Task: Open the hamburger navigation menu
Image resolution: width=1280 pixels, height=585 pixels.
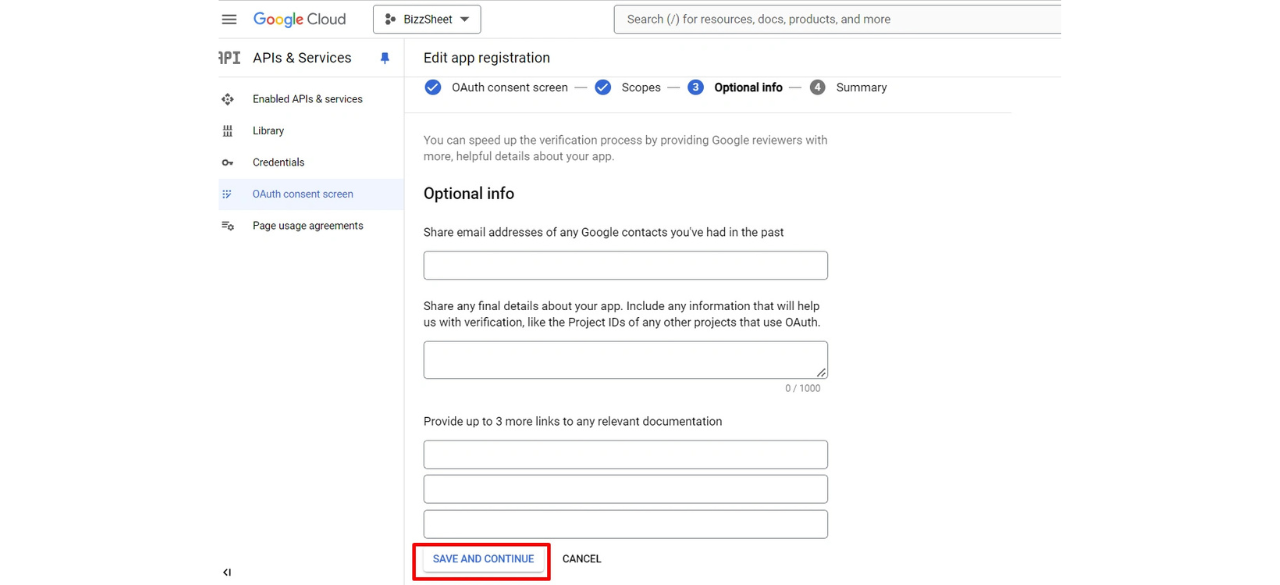Action: point(229,19)
